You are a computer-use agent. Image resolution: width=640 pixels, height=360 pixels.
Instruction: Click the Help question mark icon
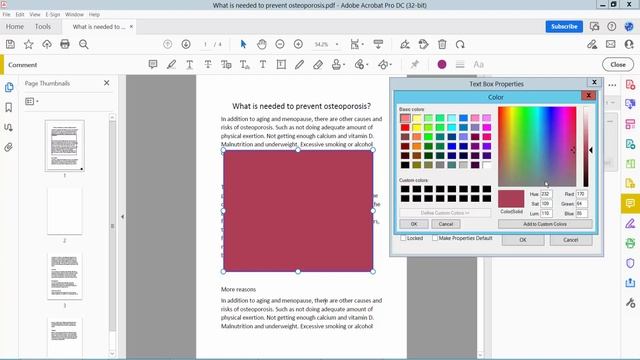(611, 27)
